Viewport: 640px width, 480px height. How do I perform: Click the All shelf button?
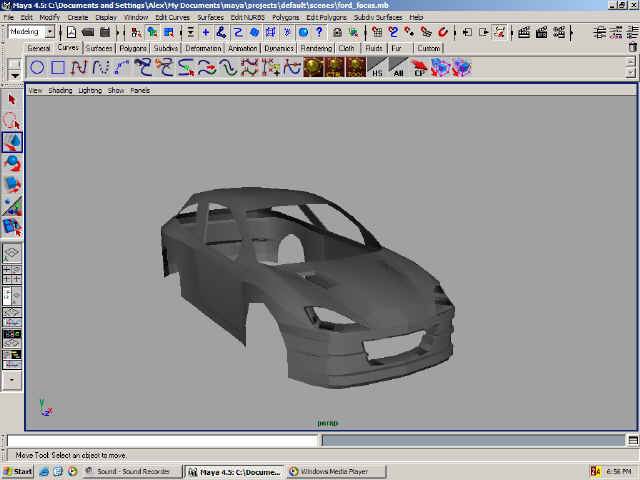(398, 68)
